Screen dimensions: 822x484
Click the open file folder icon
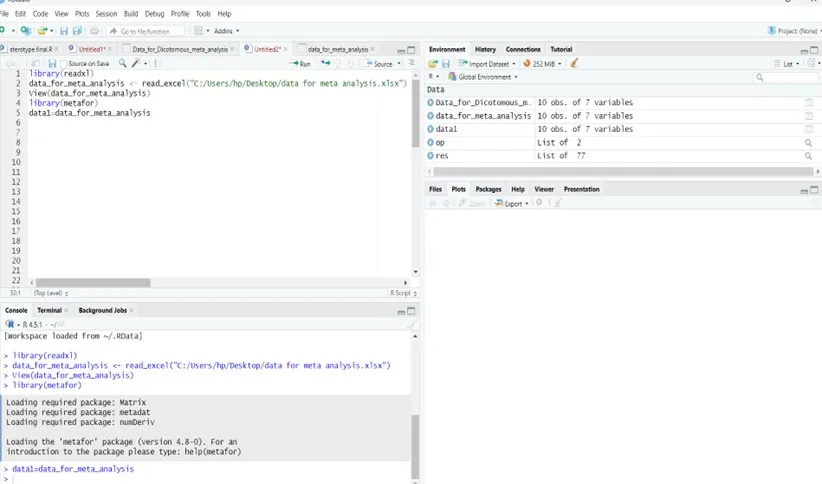click(x=42, y=31)
